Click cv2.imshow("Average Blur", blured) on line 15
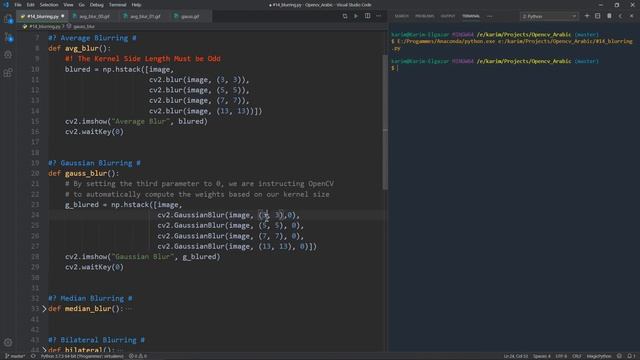 tap(136, 121)
